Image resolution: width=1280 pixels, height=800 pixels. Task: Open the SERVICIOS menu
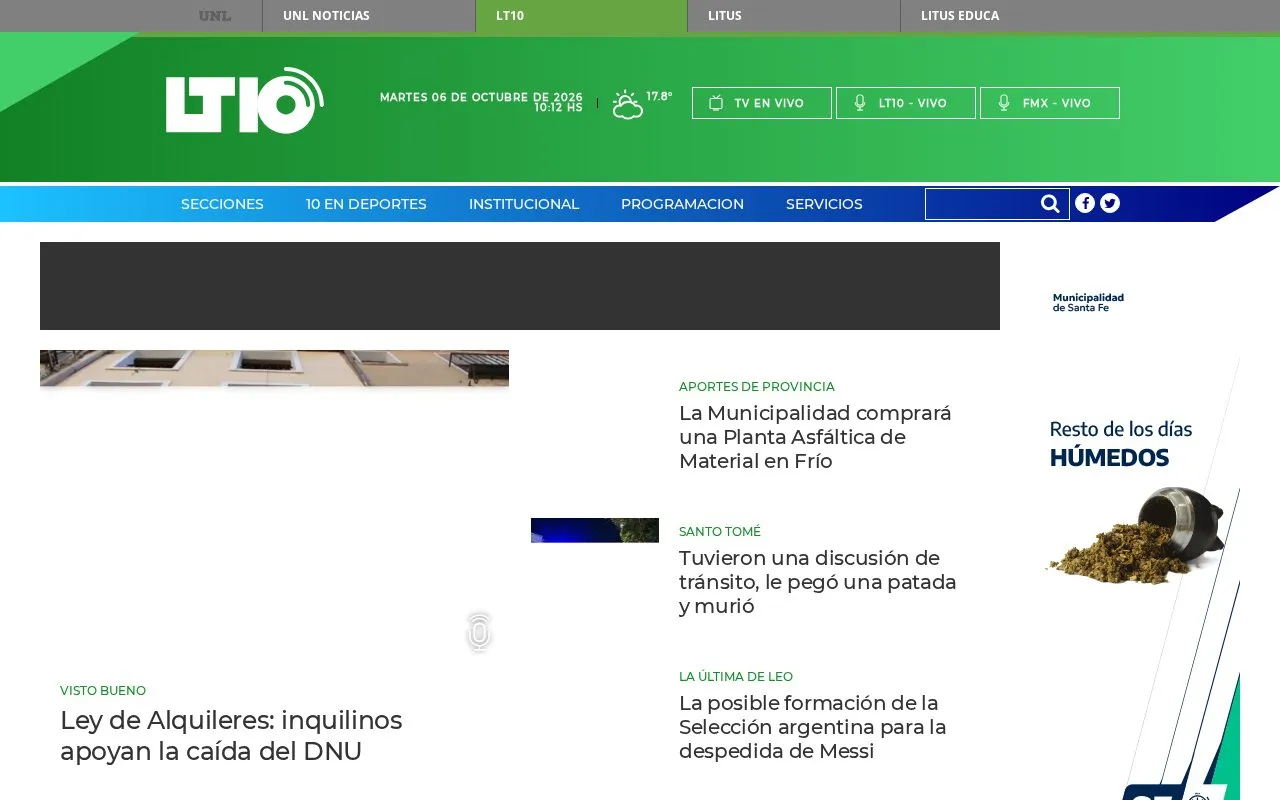824,204
